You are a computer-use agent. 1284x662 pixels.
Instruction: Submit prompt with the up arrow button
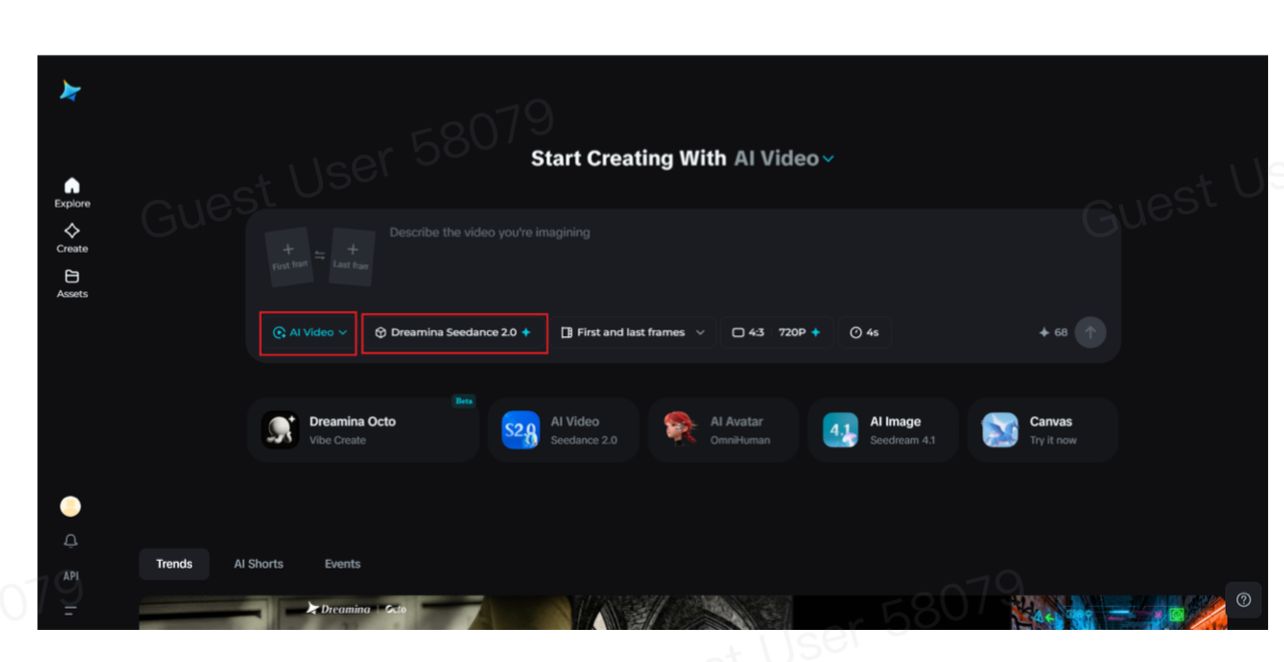point(1090,332)
